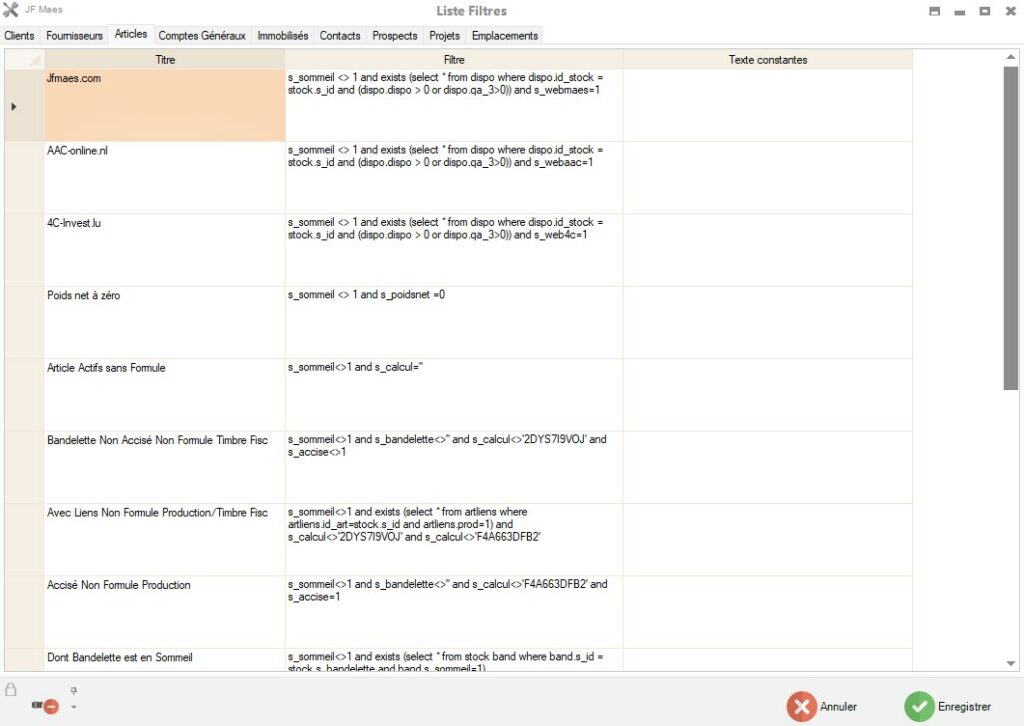
Task: Open the Fournisseurs tab
Action: pyautogui.click(x=74, y=36)
